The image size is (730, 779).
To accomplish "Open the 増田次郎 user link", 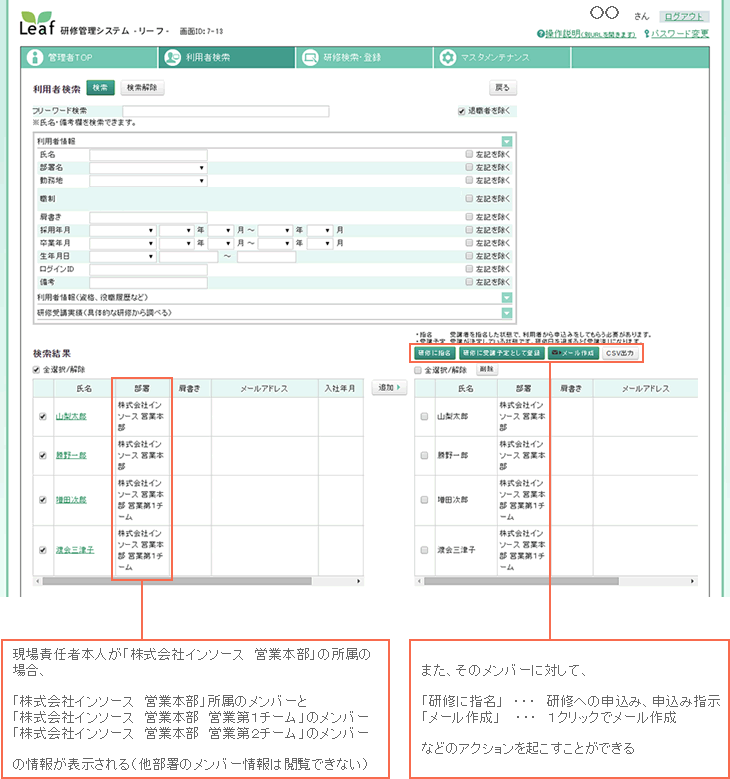I will 71,500.
